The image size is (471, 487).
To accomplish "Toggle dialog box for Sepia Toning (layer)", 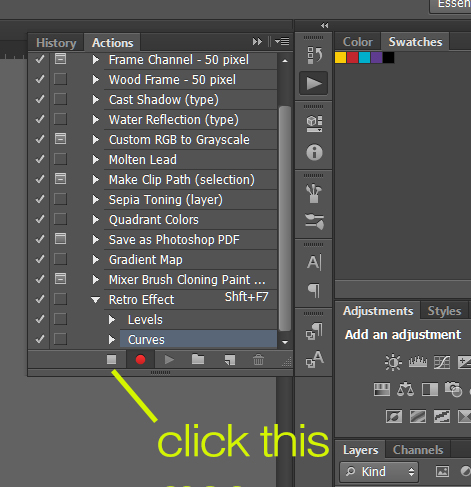I will pyautogui.click(x=60, y=199).
